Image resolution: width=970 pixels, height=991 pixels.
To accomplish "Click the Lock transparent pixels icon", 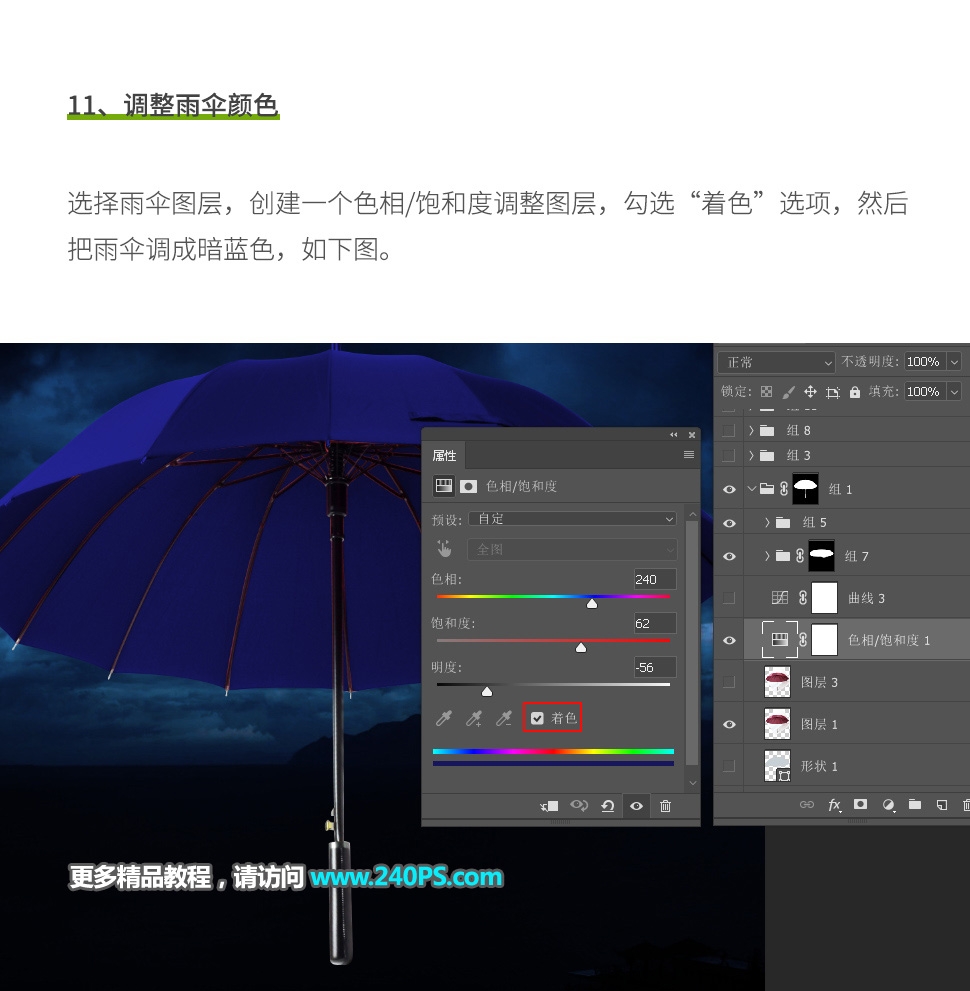I will click(x=766, y=391).
